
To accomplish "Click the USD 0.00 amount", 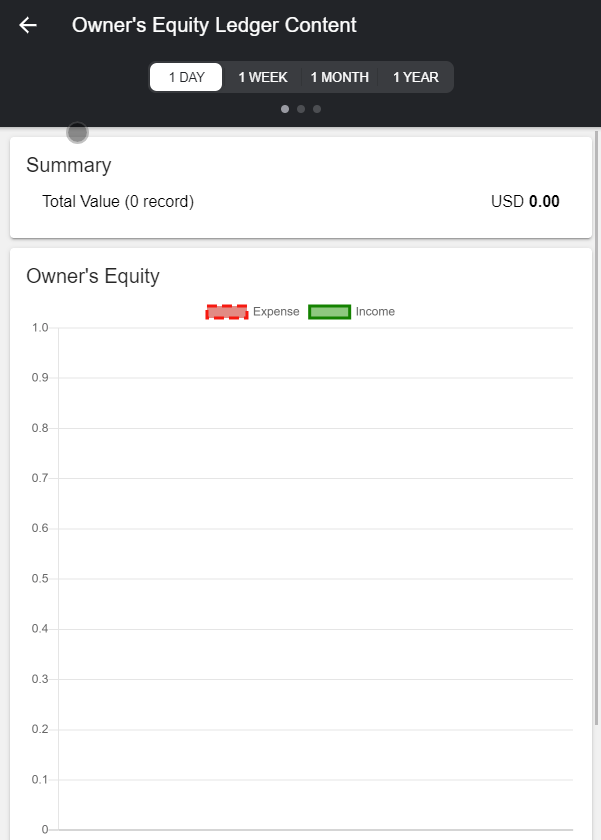I will [525, 202].
